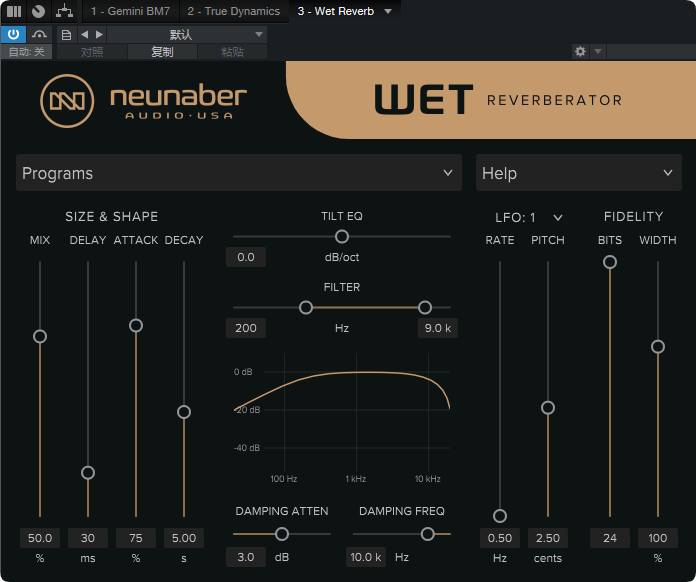Click the 对照 compare button
Screen dimensions: 696x582
click(92, 52)
